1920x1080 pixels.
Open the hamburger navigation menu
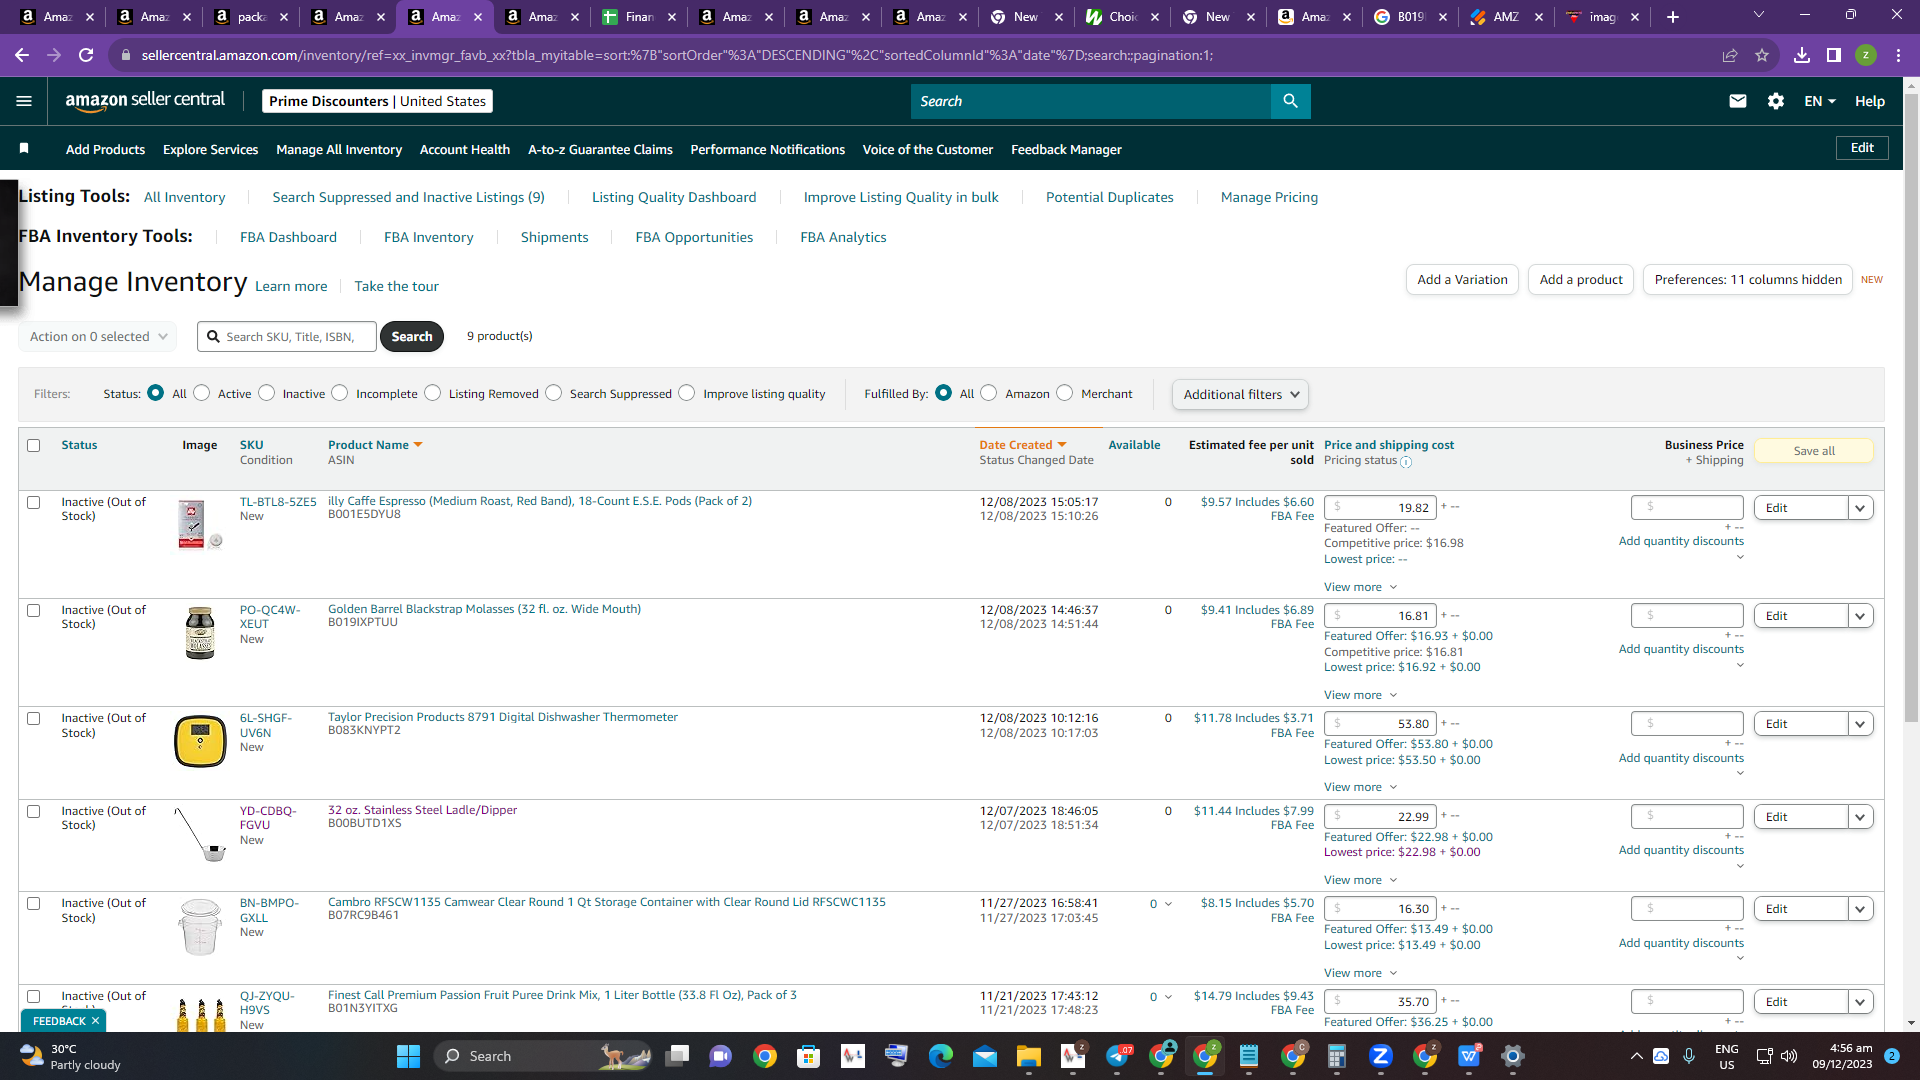(x=24, y=101)
